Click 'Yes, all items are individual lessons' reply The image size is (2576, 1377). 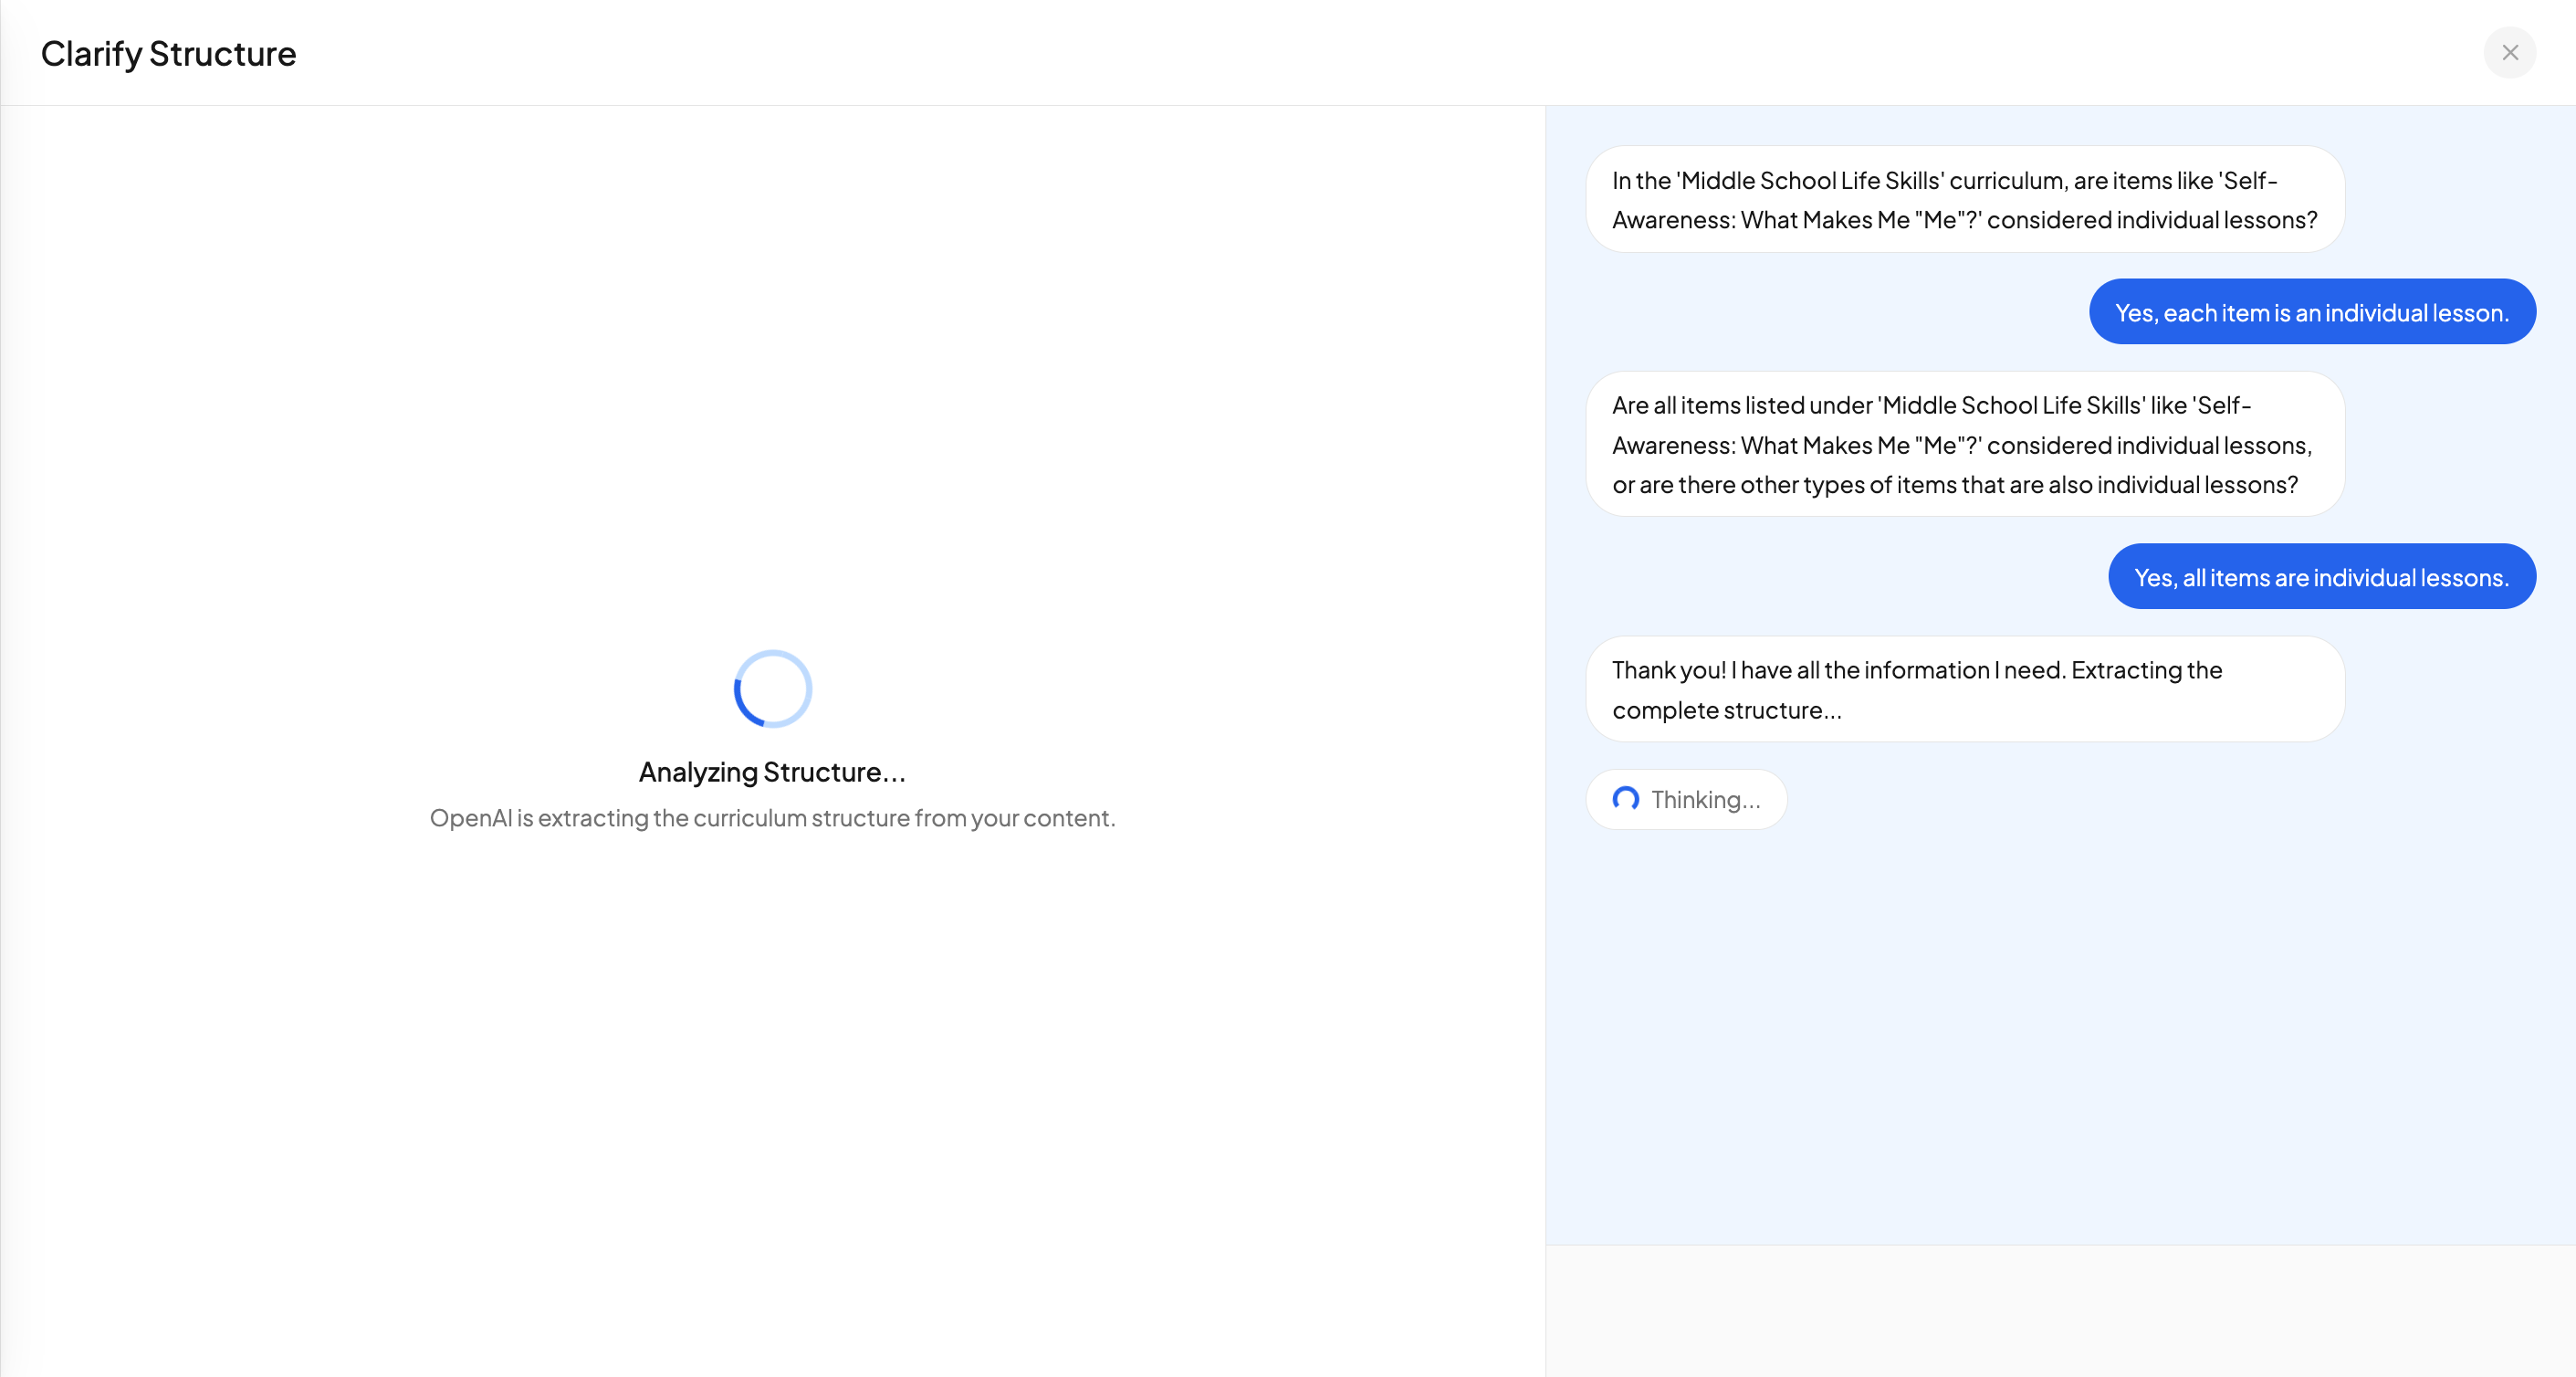(2321, 577)
